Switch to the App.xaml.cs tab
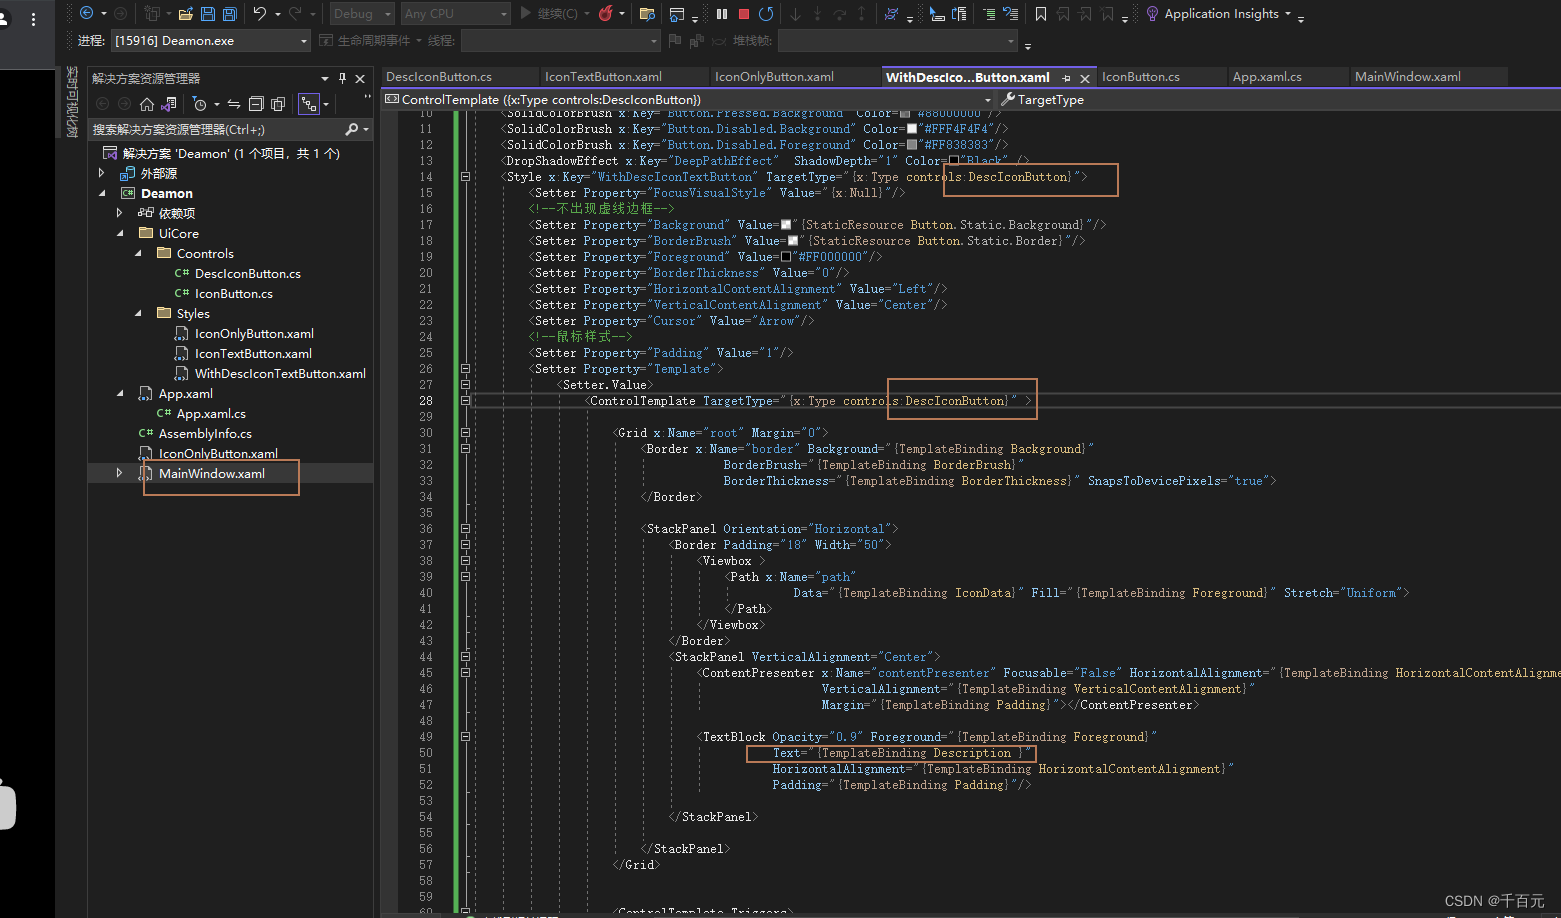Viewport: 1561px width, 918px height. [1287, 76]
